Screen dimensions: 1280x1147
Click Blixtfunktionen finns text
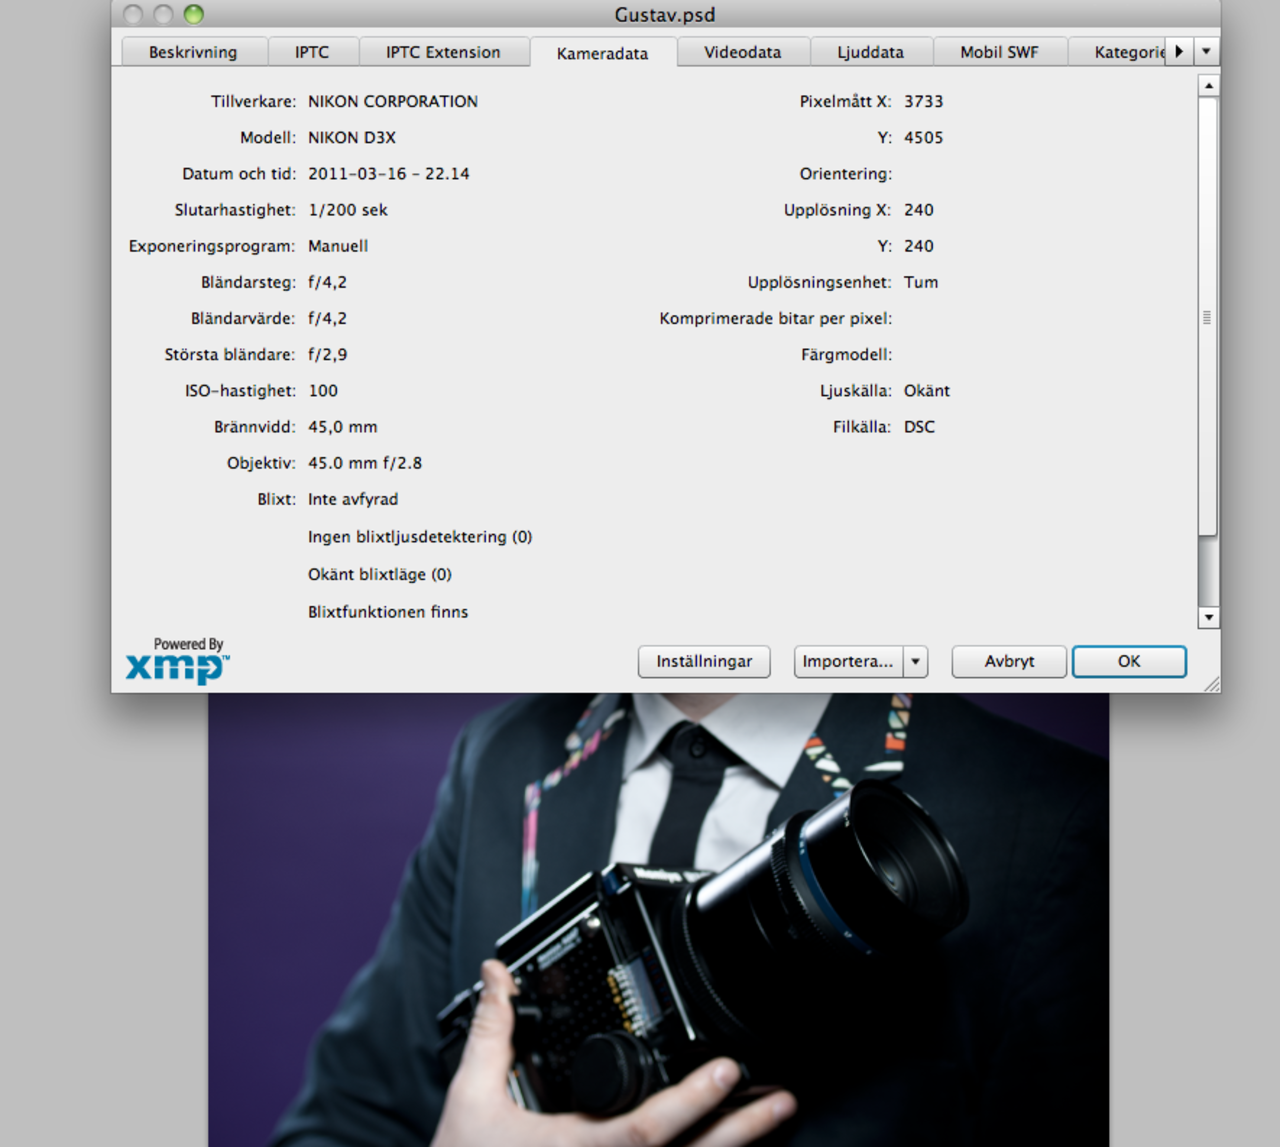[388, 612]
